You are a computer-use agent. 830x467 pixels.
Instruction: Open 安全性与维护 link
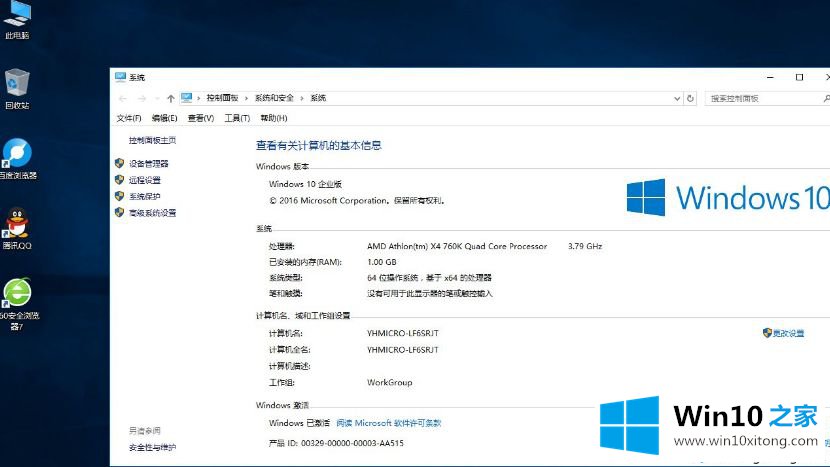[152, 447]
